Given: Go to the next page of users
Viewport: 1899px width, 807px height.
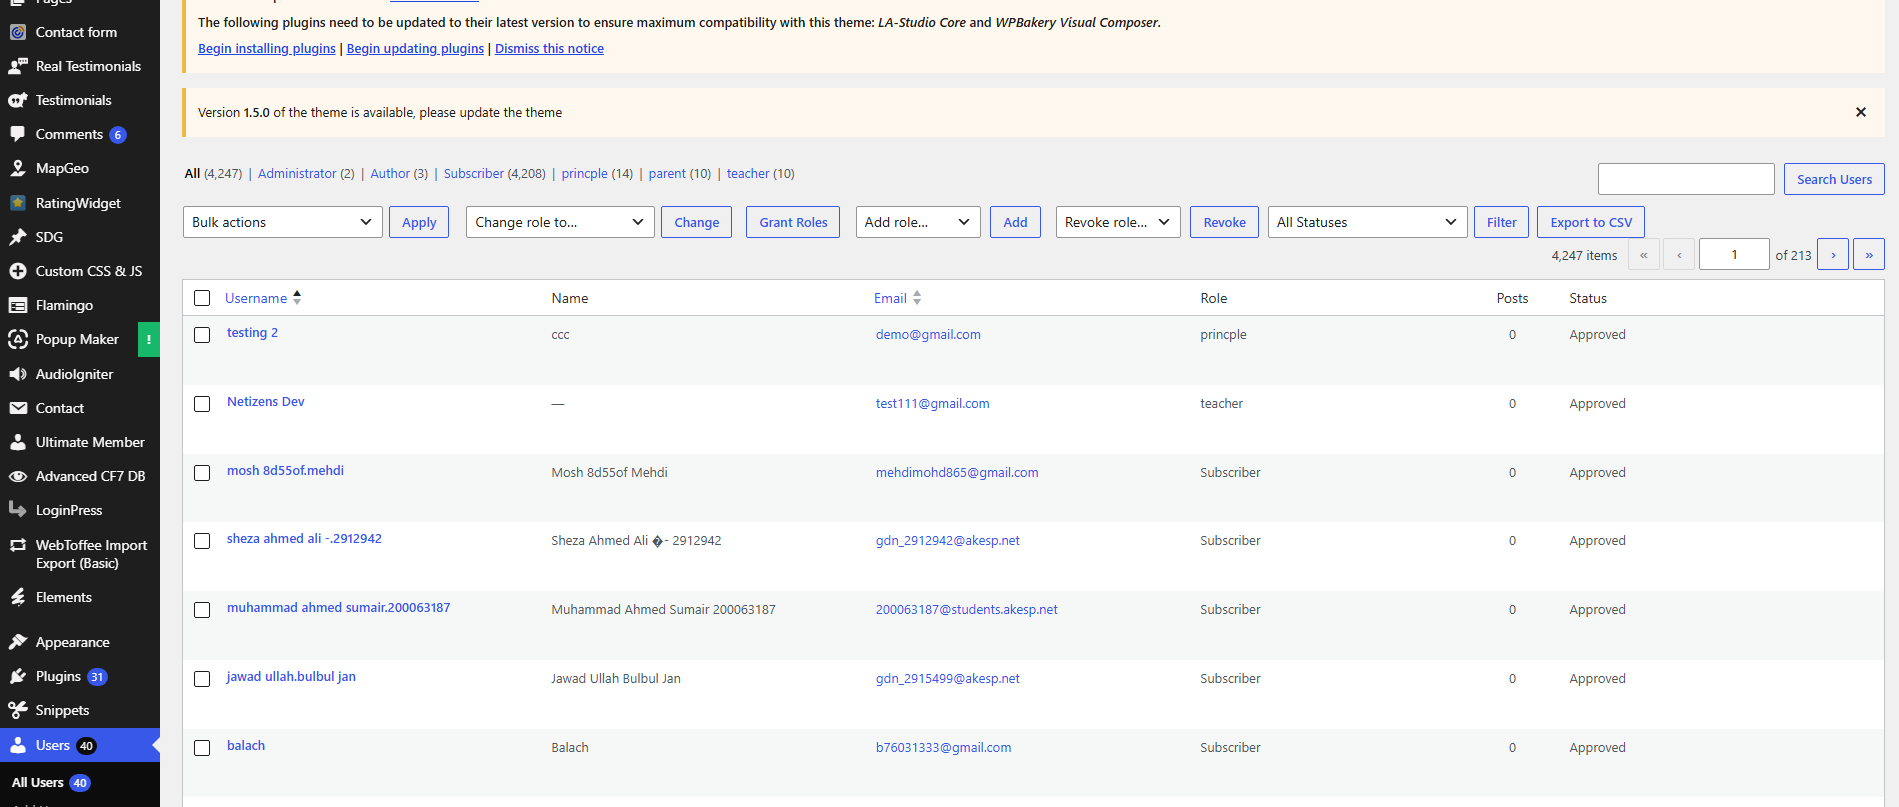Looking at the screenshot, I should [x=1833, y=255].
